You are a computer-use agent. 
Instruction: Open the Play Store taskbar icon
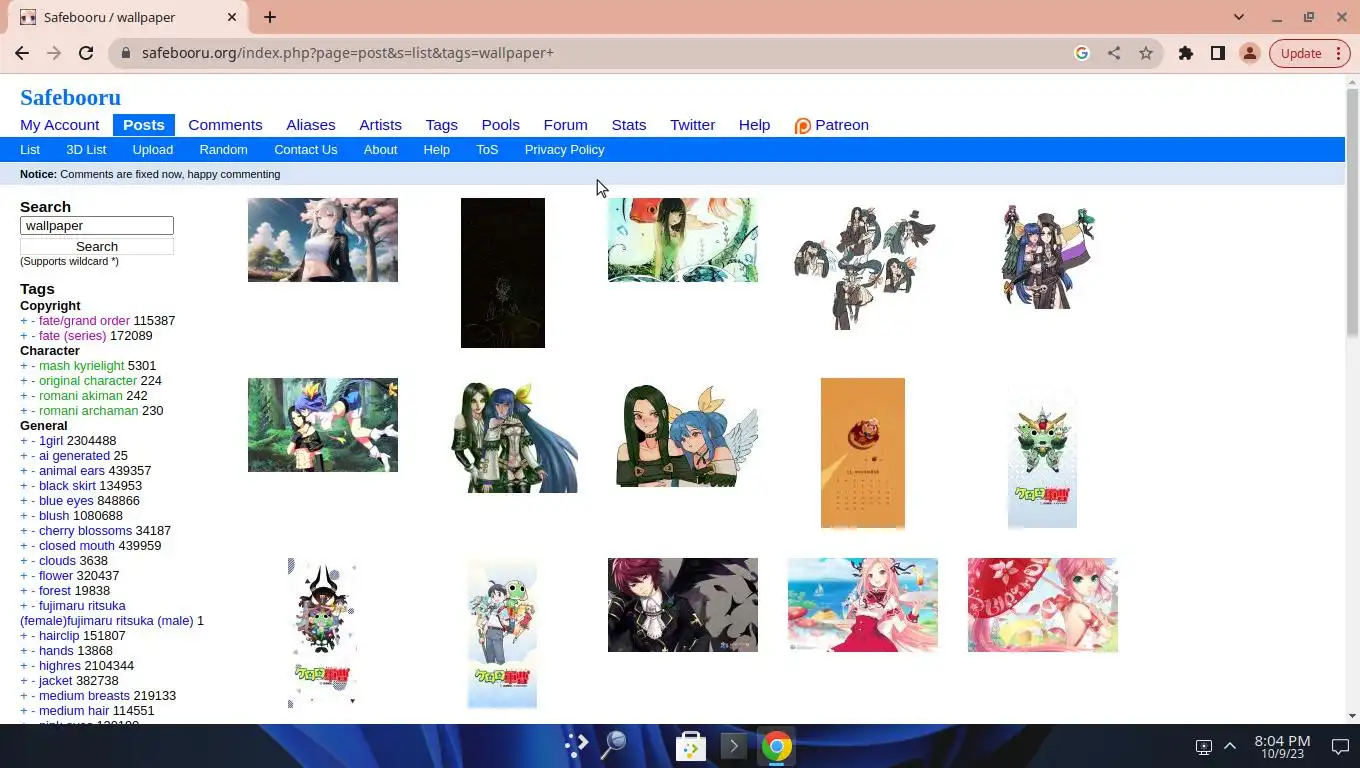(691, 746)
